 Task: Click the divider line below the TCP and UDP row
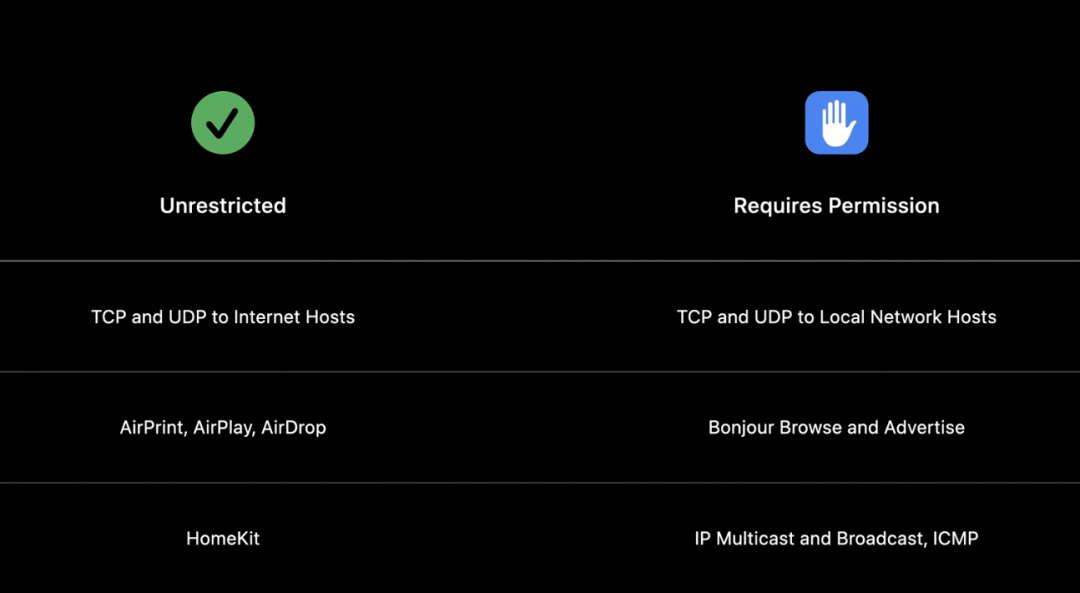coord(540,372)
